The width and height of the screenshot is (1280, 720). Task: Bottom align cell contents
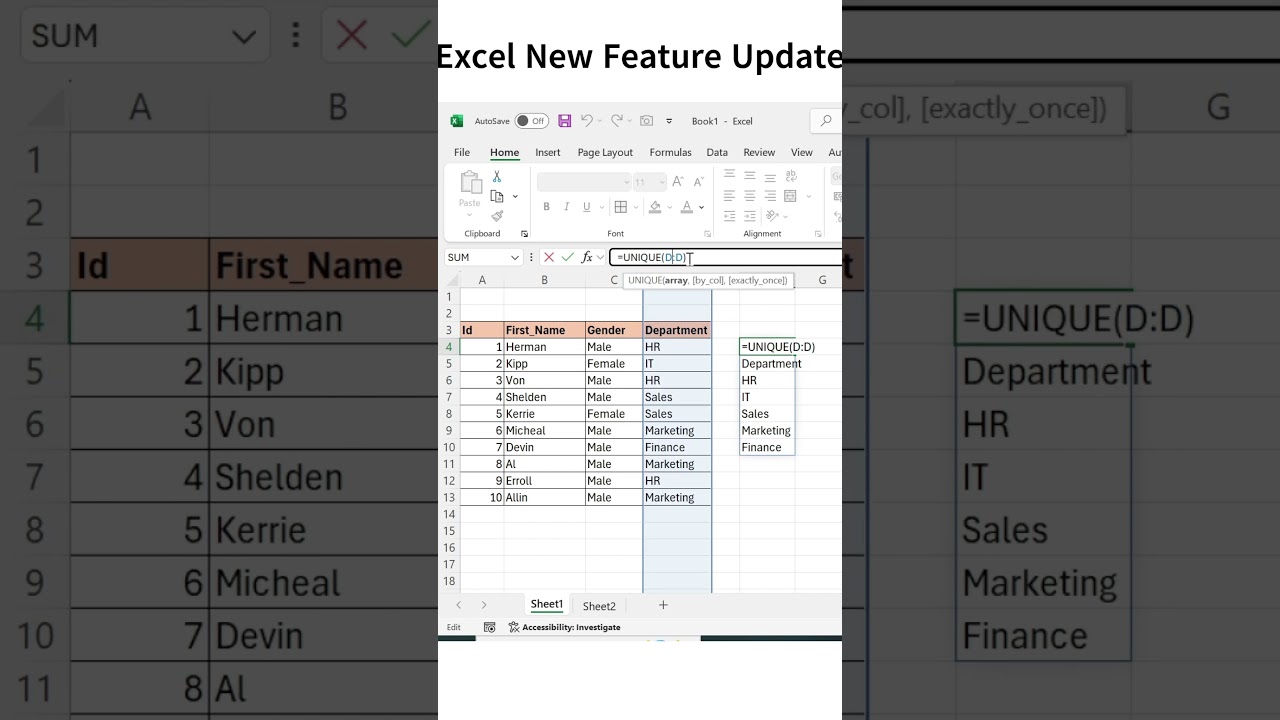tap(770, 176)
